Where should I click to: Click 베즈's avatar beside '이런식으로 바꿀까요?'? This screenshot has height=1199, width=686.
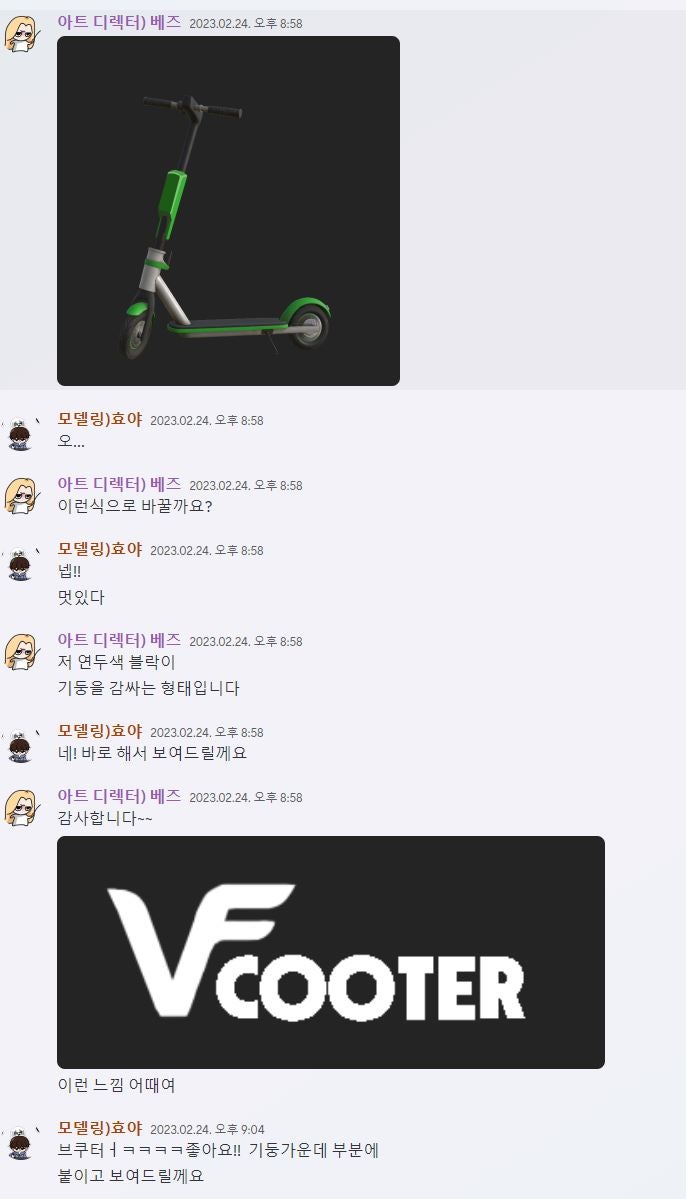pyautogui.click(x=21, y=496)
